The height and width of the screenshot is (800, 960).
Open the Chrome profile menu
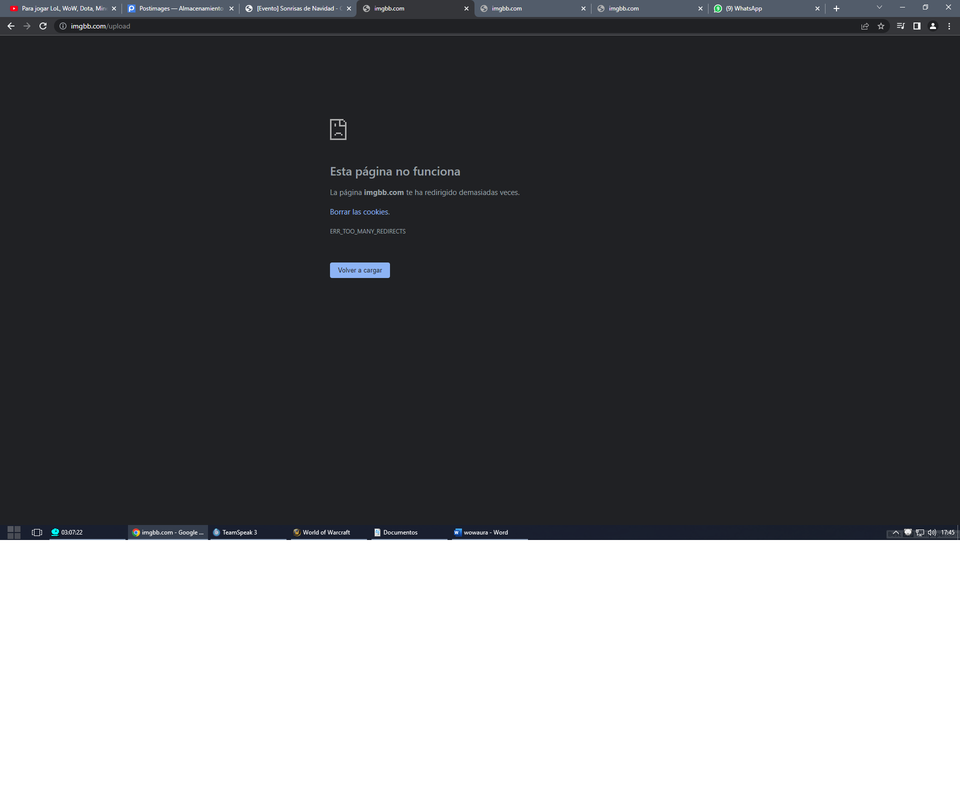(933, 26)
